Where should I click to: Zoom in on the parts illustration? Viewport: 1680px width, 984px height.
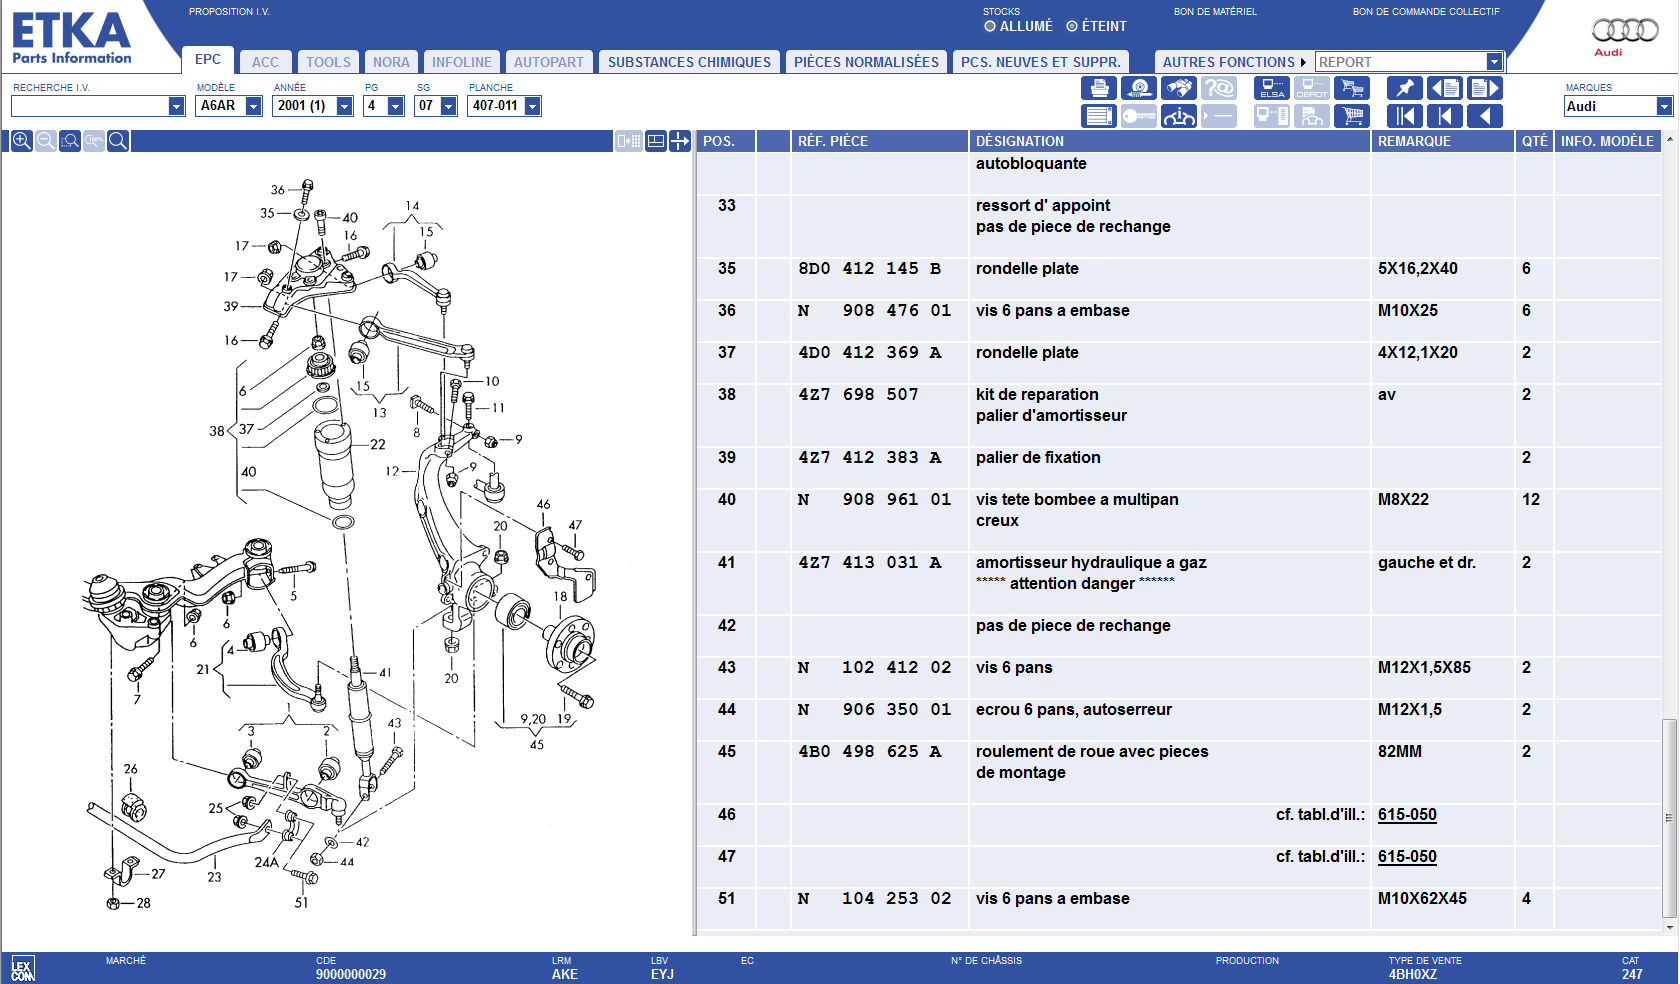pyautogui.click(x=21, y=141)
